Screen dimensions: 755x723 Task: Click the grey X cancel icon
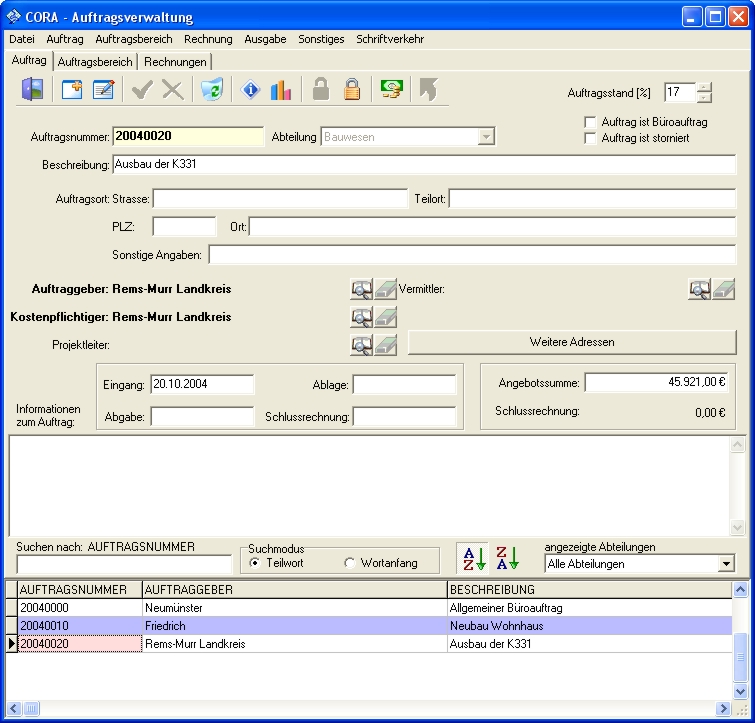point(172,90)
